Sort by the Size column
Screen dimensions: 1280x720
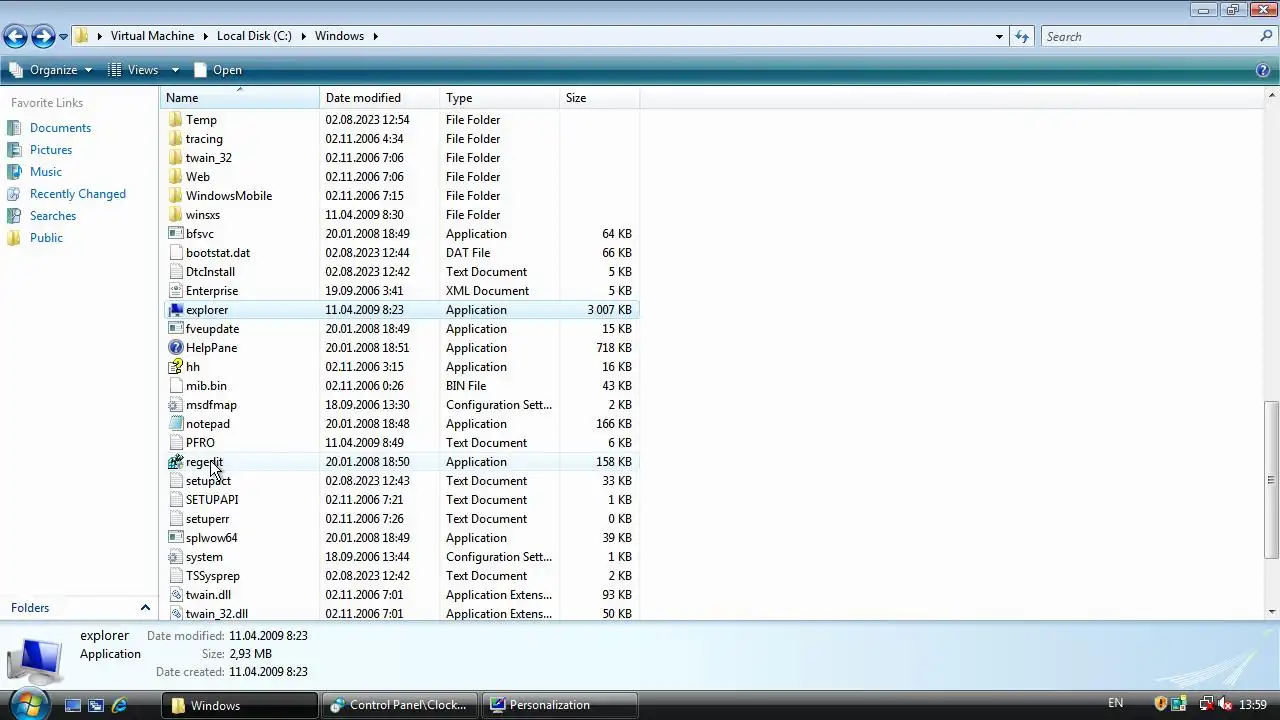[600, 98]
